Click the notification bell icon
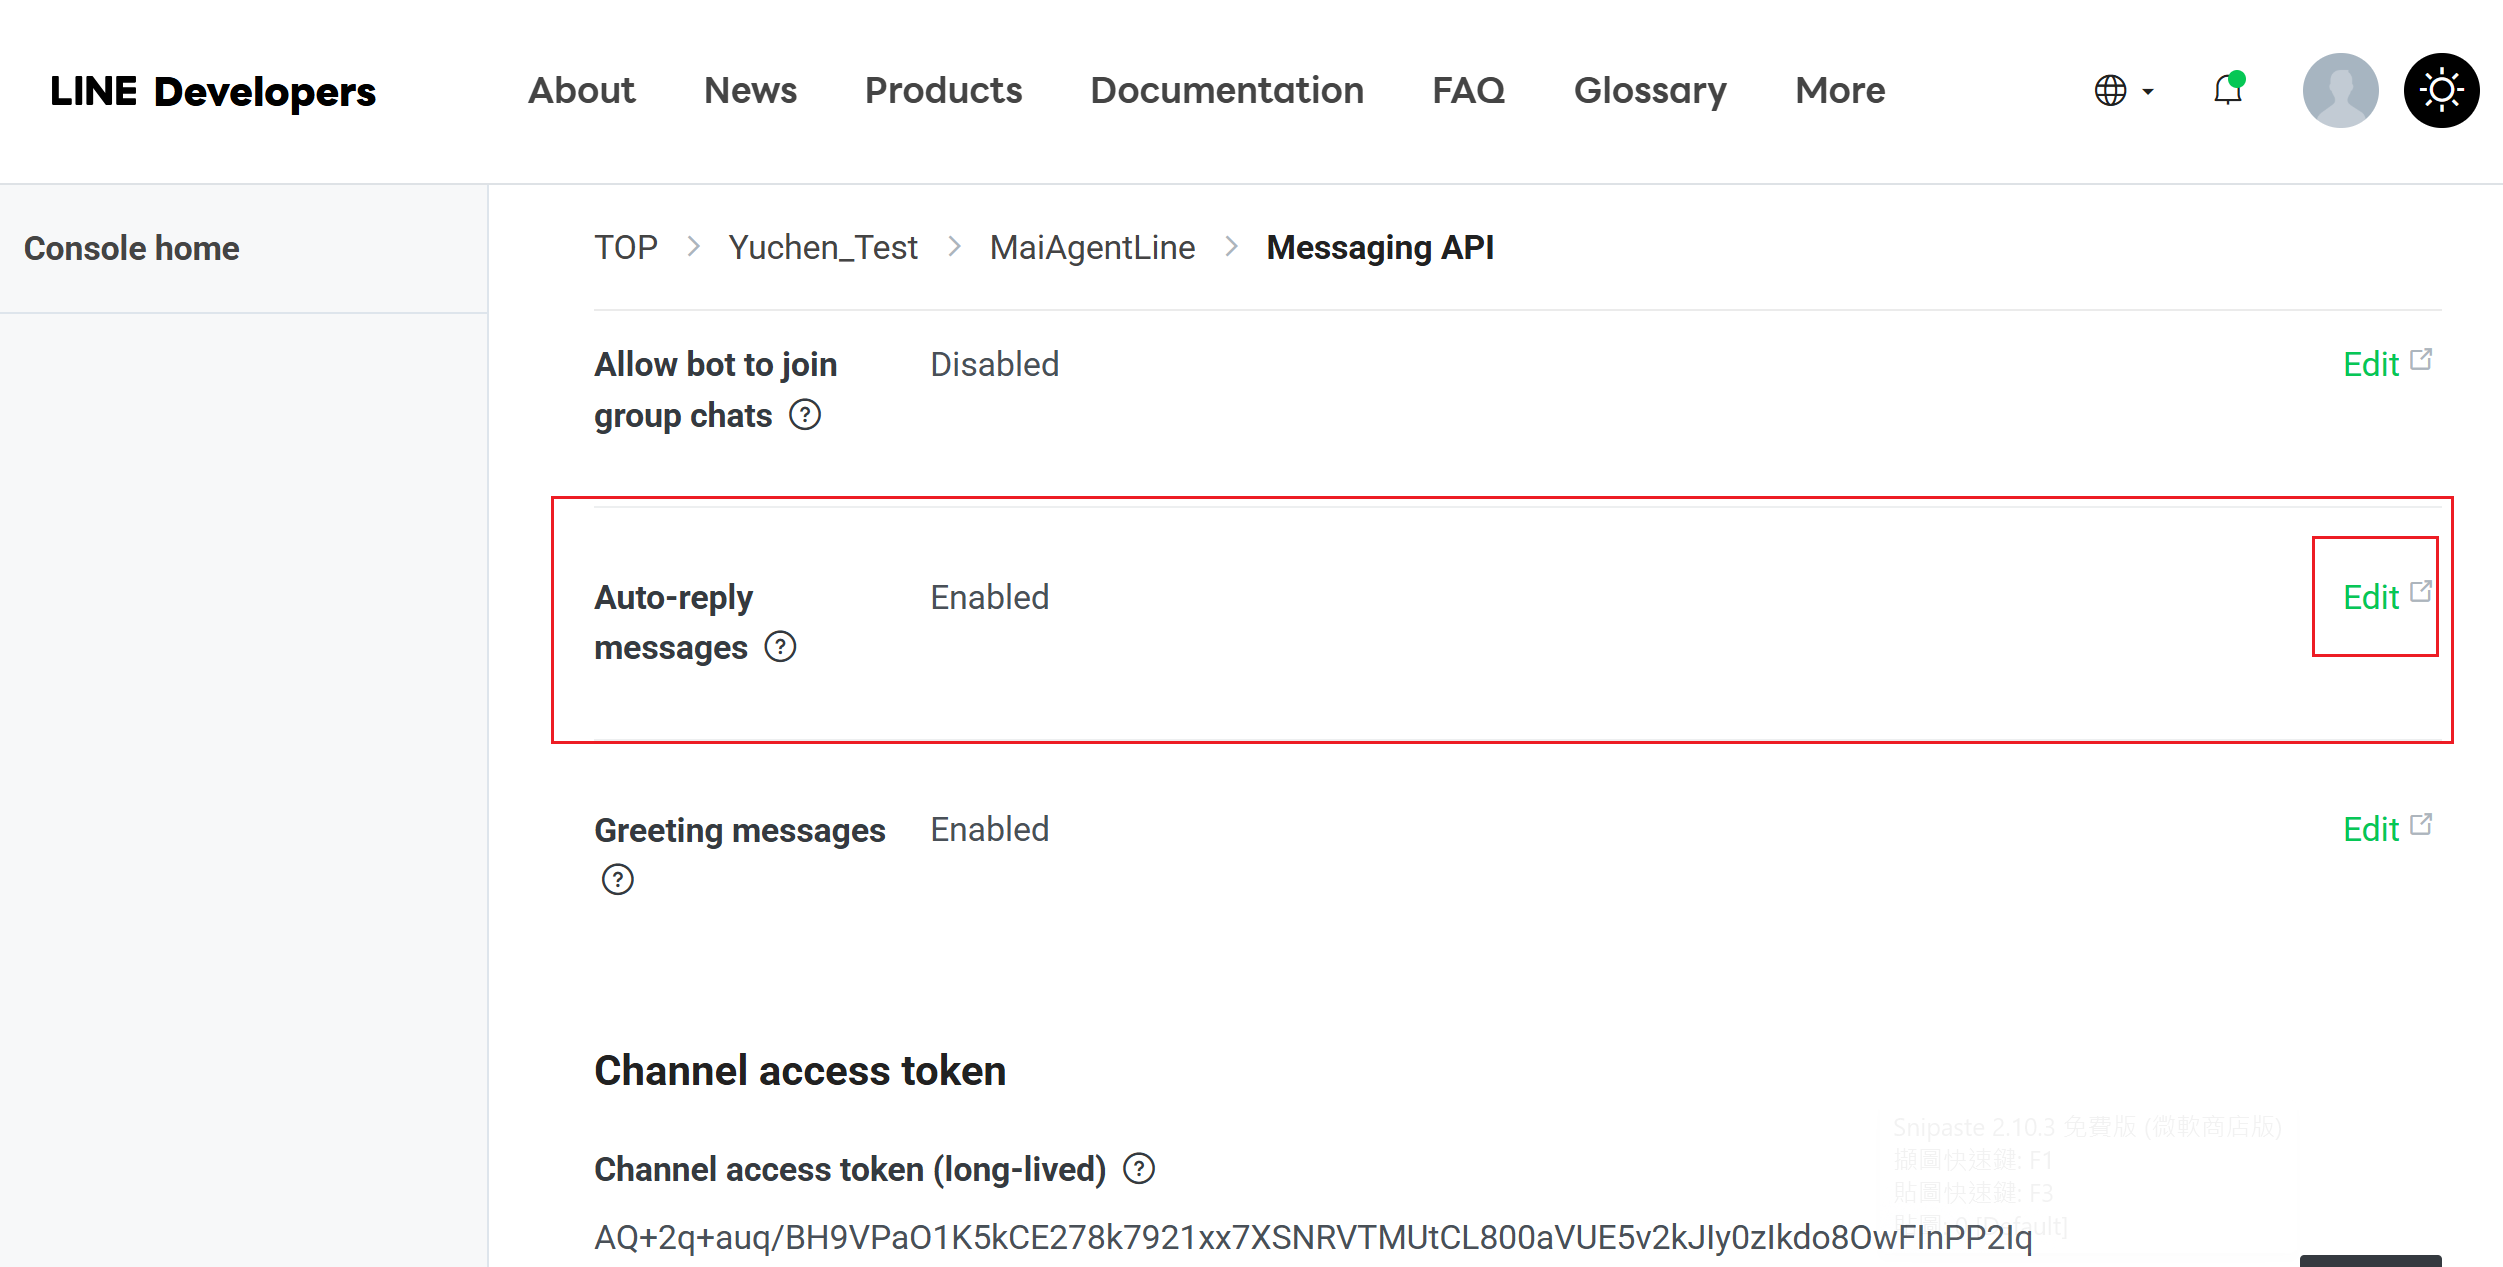 [2227, 90]
